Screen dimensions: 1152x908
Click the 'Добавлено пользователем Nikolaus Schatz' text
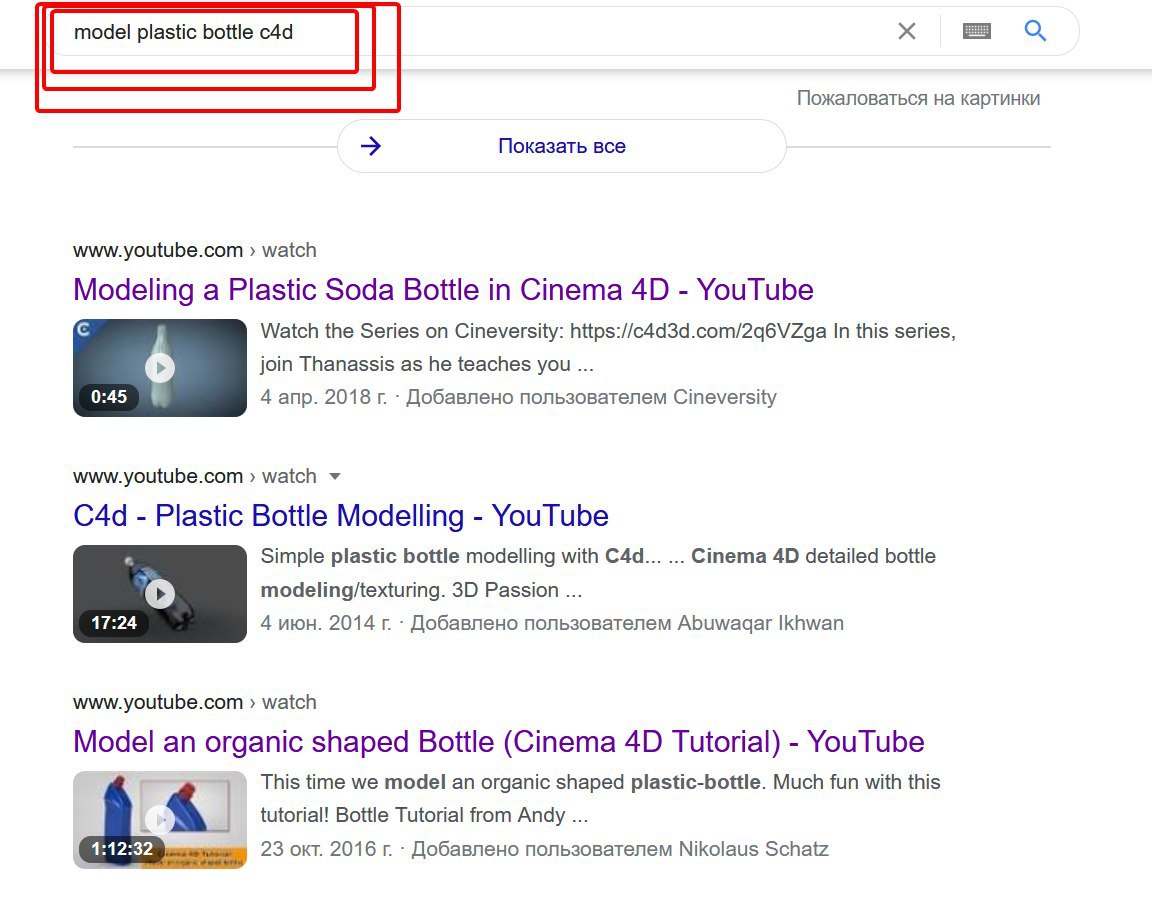(x=619, y=849)
